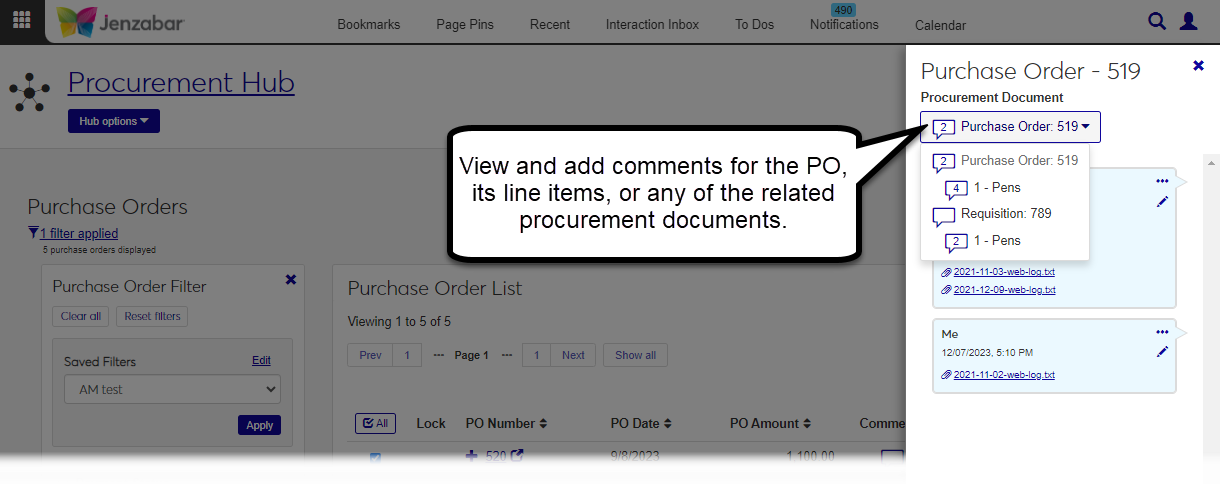Click the Viewing 1 to 5 of 5 text

click(x=399, y=322)
